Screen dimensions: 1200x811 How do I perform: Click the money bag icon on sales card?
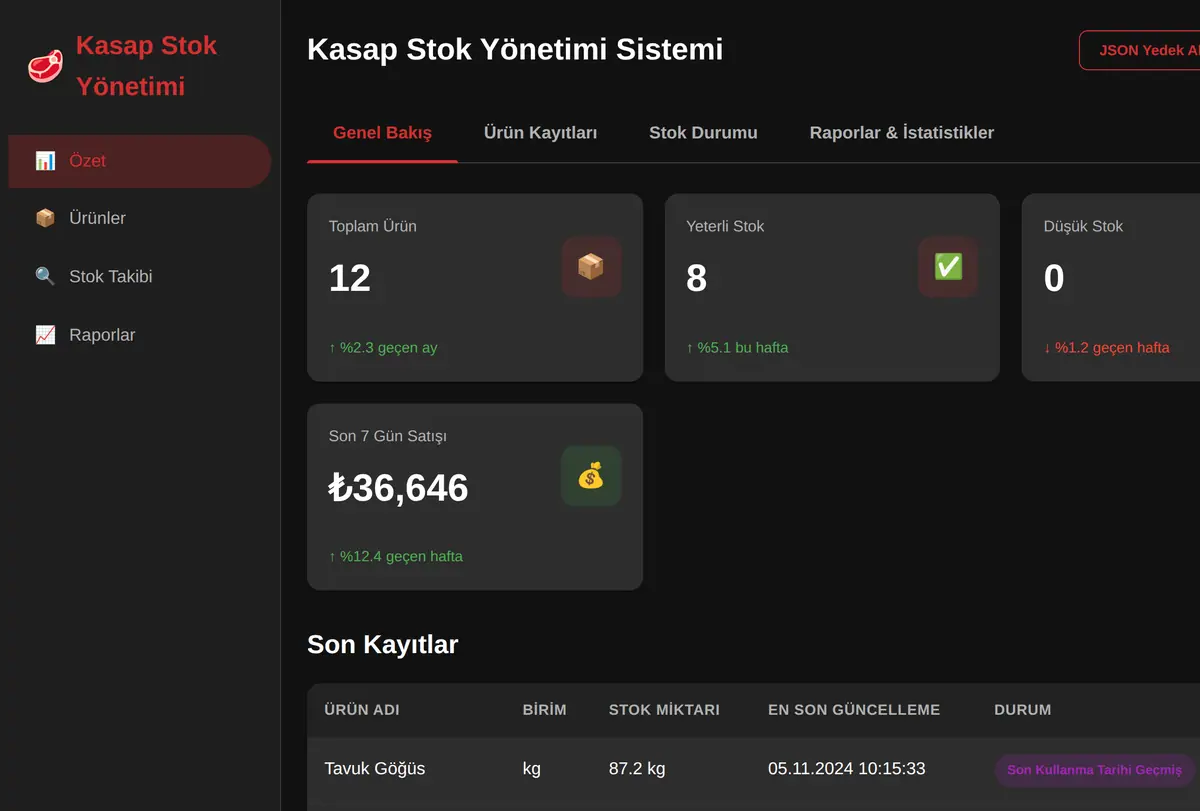[x=591, y=476]
